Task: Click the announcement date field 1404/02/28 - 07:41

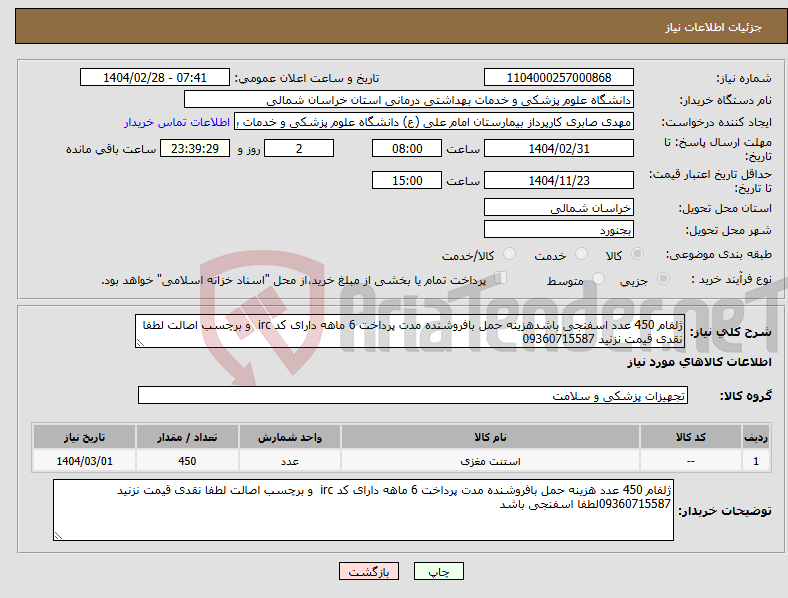Action: pos(155,77)
